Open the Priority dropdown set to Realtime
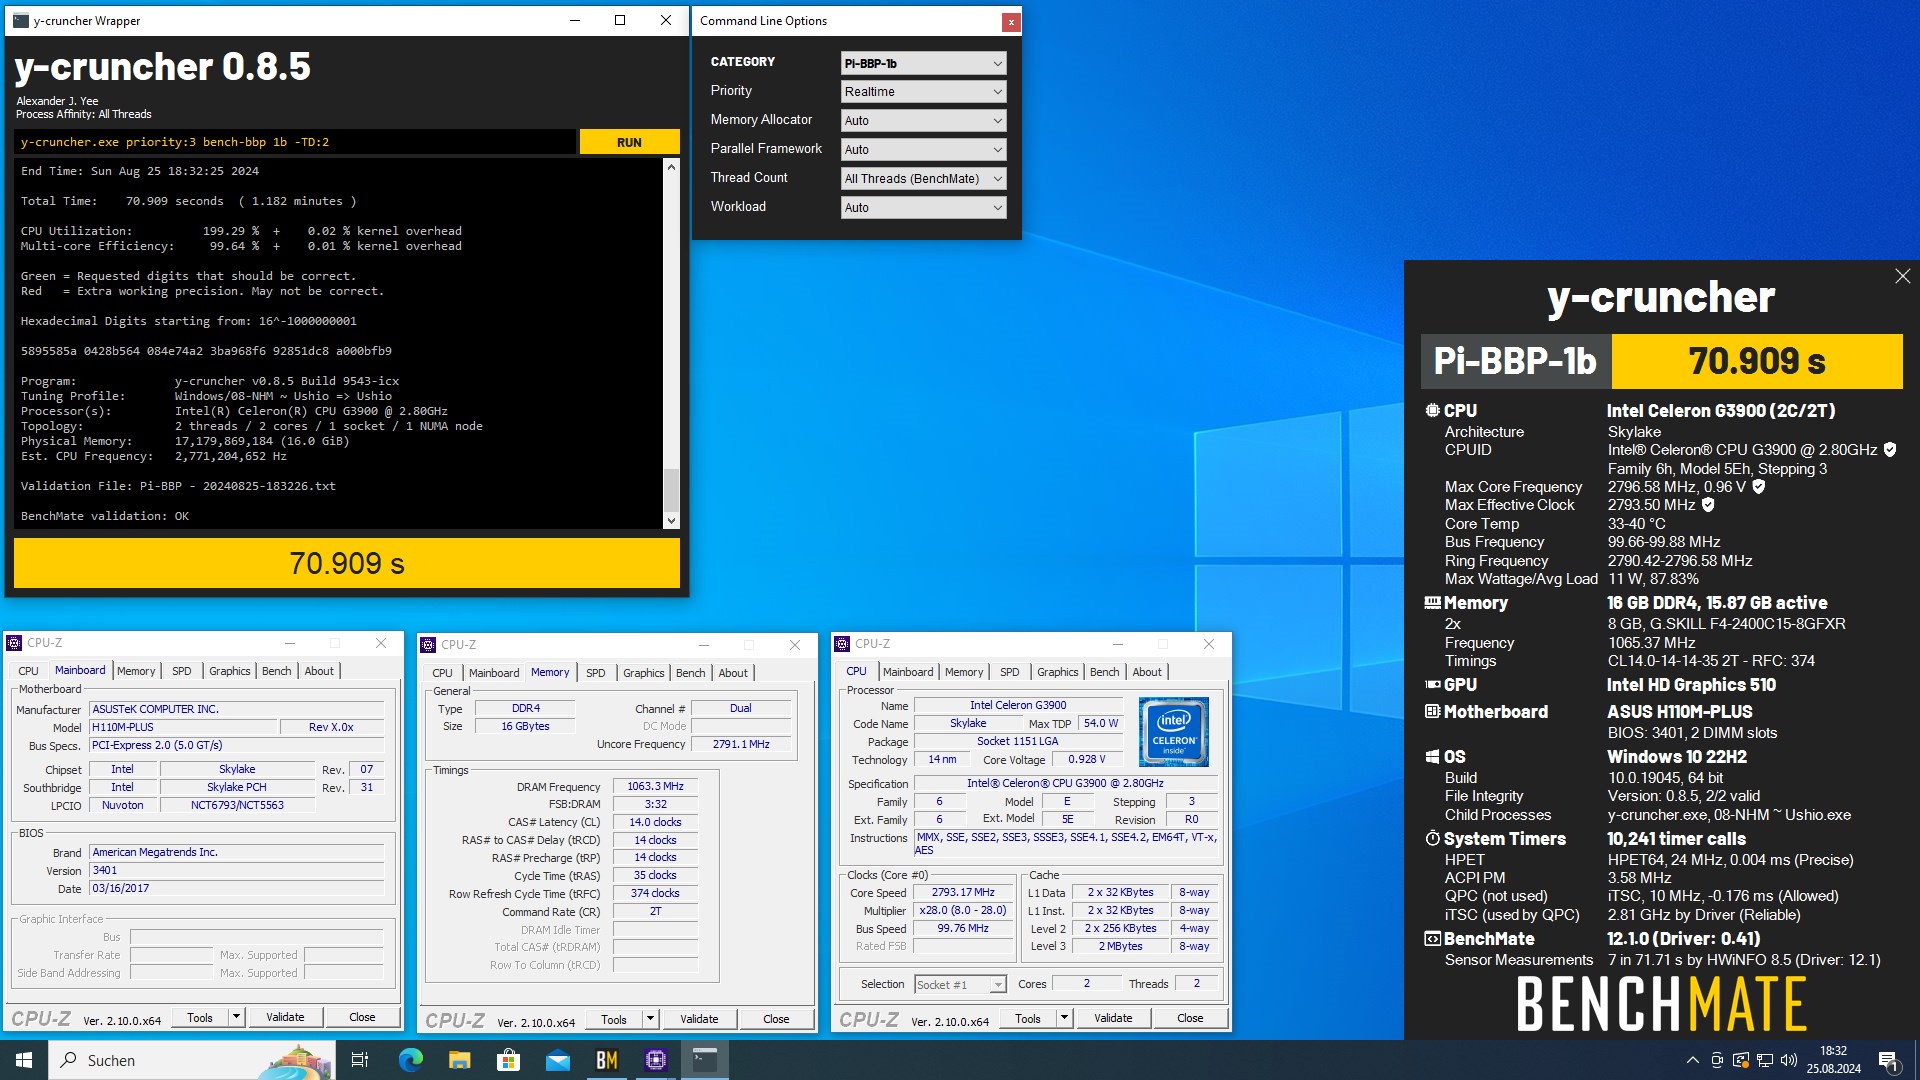This screenshot has height=1080, width=1920. coord(923,91)
